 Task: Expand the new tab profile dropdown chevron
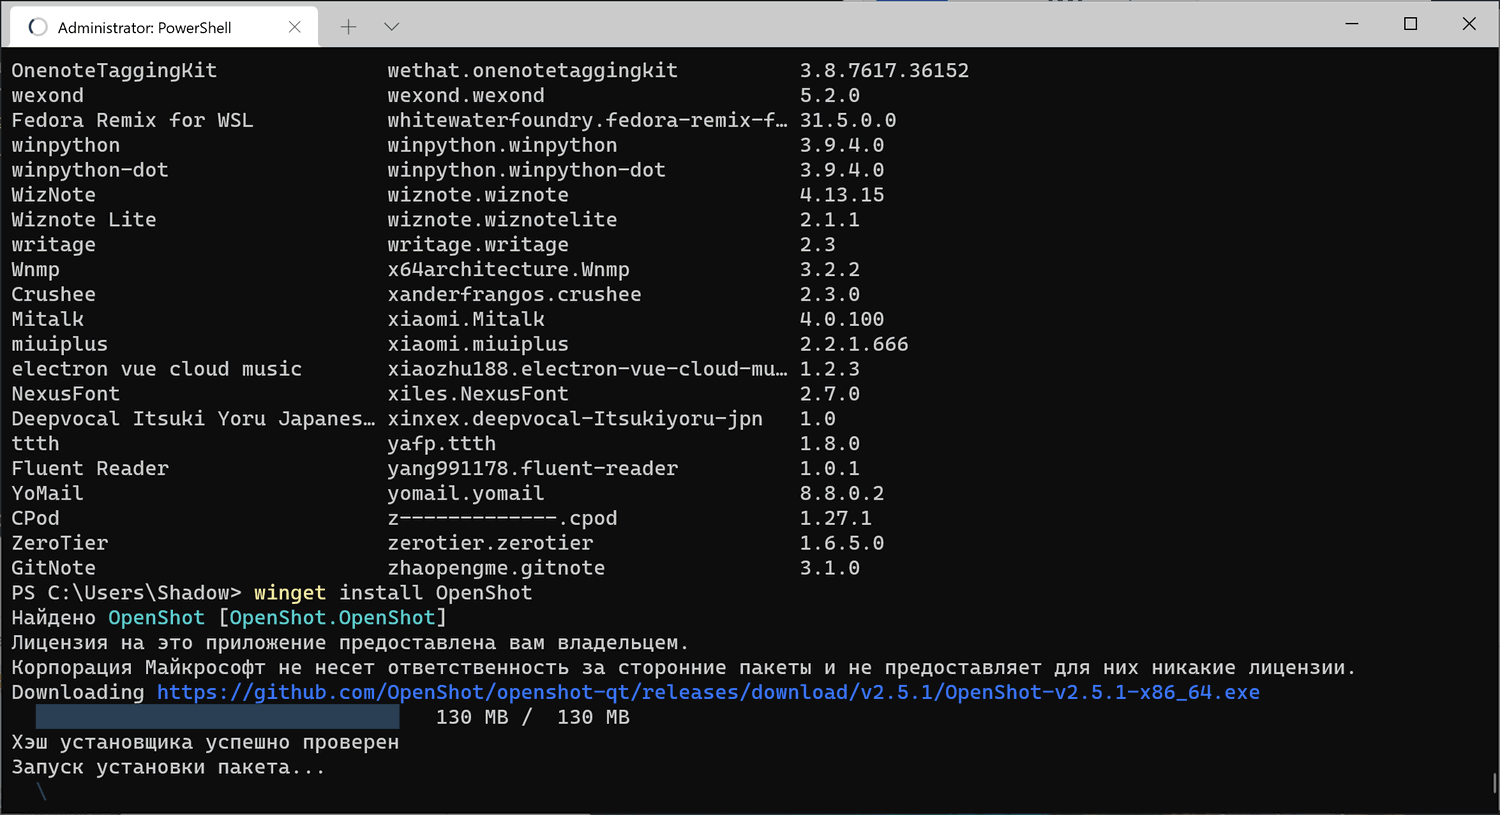point(392,27)
